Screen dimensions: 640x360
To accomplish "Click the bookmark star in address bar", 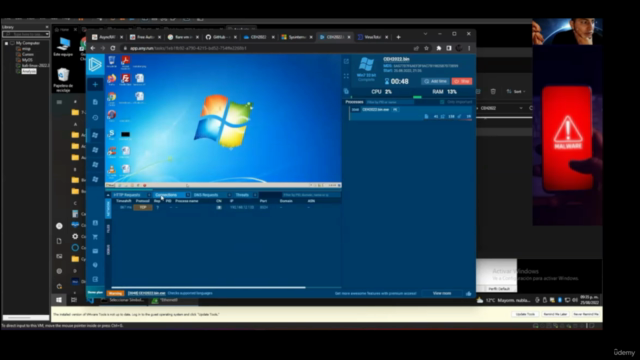I will (x=427, y=48).
